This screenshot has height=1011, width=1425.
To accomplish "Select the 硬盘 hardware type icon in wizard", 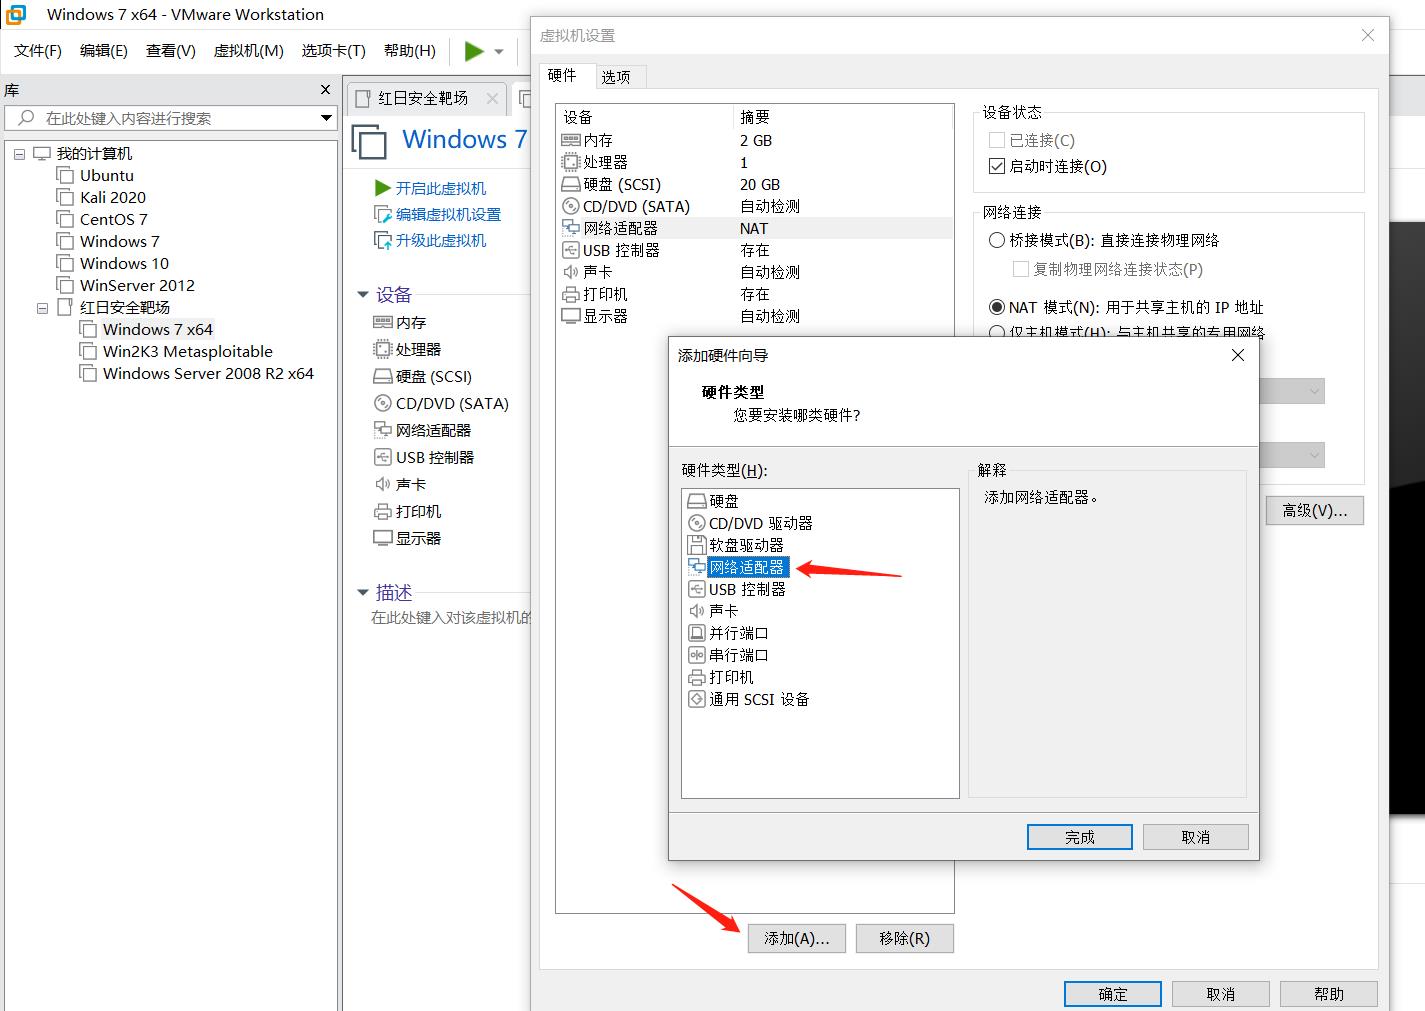I will point(697,501).
